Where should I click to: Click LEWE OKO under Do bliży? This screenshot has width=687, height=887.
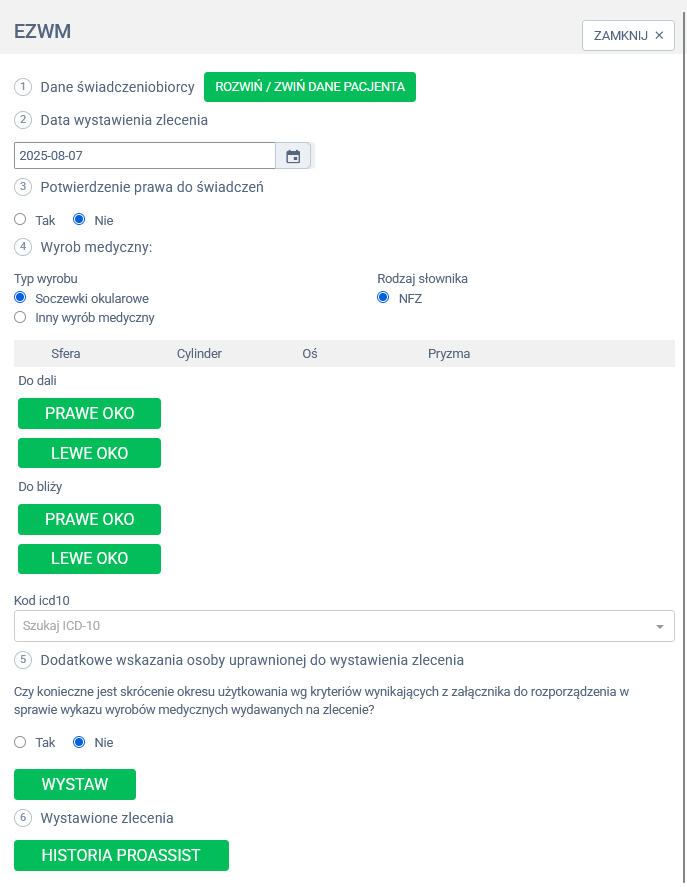tap(89, 559)
